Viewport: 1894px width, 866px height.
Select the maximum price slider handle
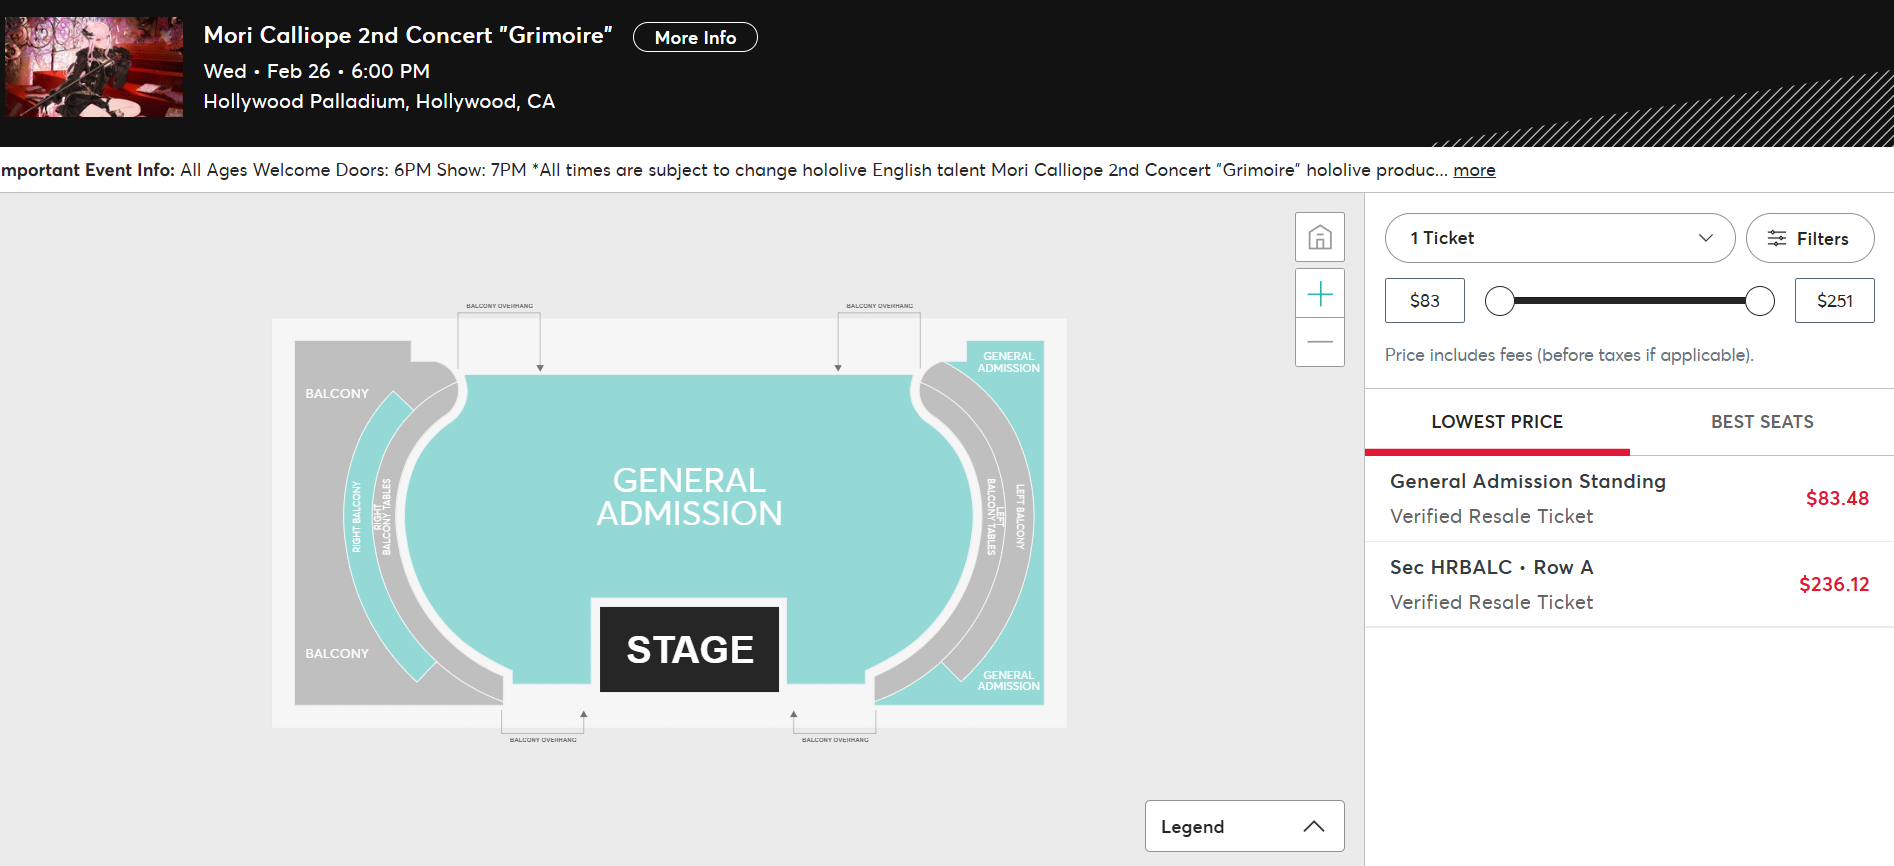point(1760,301)
